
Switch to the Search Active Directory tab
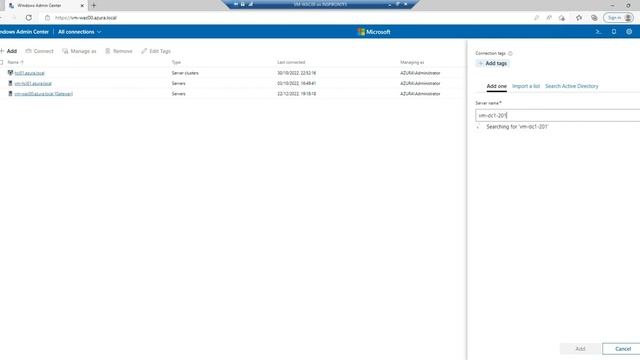point(571,86)
